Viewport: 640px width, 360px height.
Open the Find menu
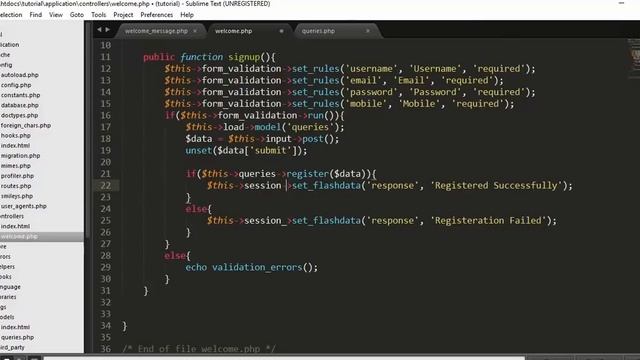36,15
